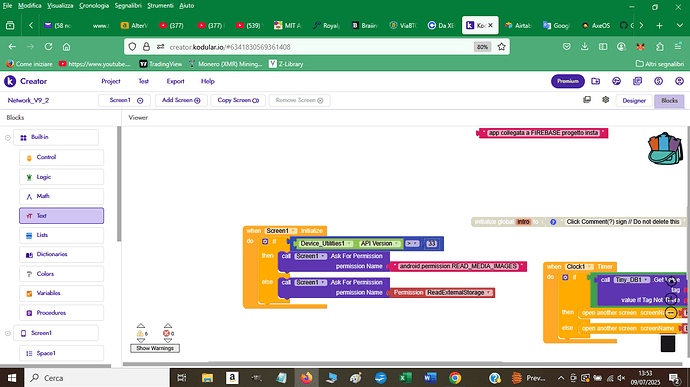
Task: Click the Premium button
Action: pyautogui.click(x=568, y=81)
